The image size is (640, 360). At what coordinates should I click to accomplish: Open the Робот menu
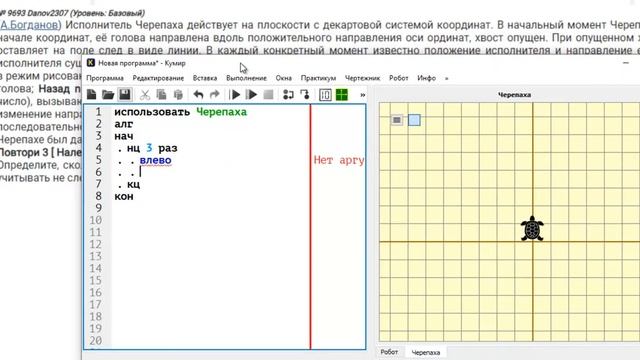pos(399,78)
